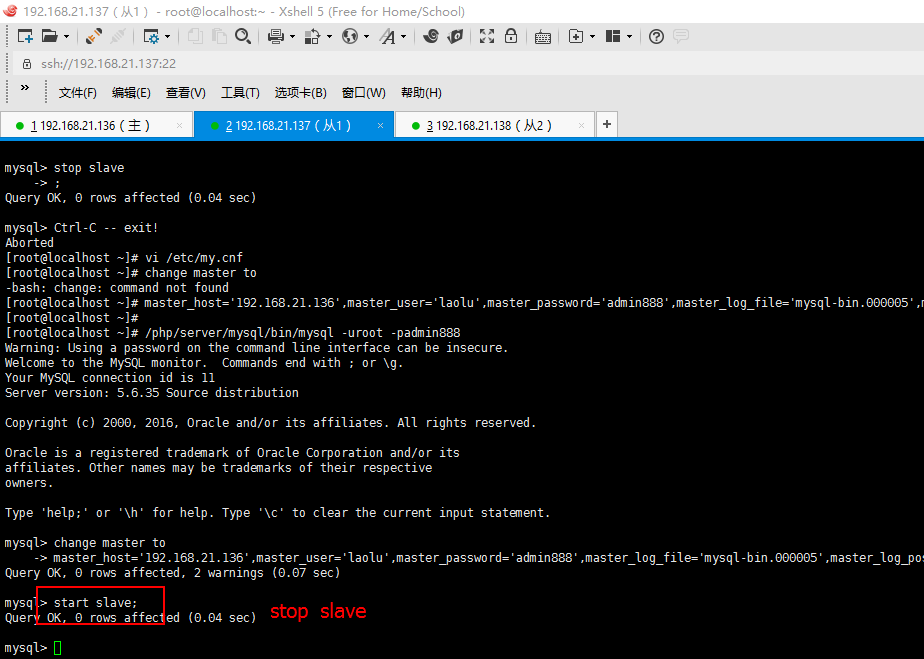Open the 文件(F) menu
This screenshot has height=659, width=924.
click(77, 93)
